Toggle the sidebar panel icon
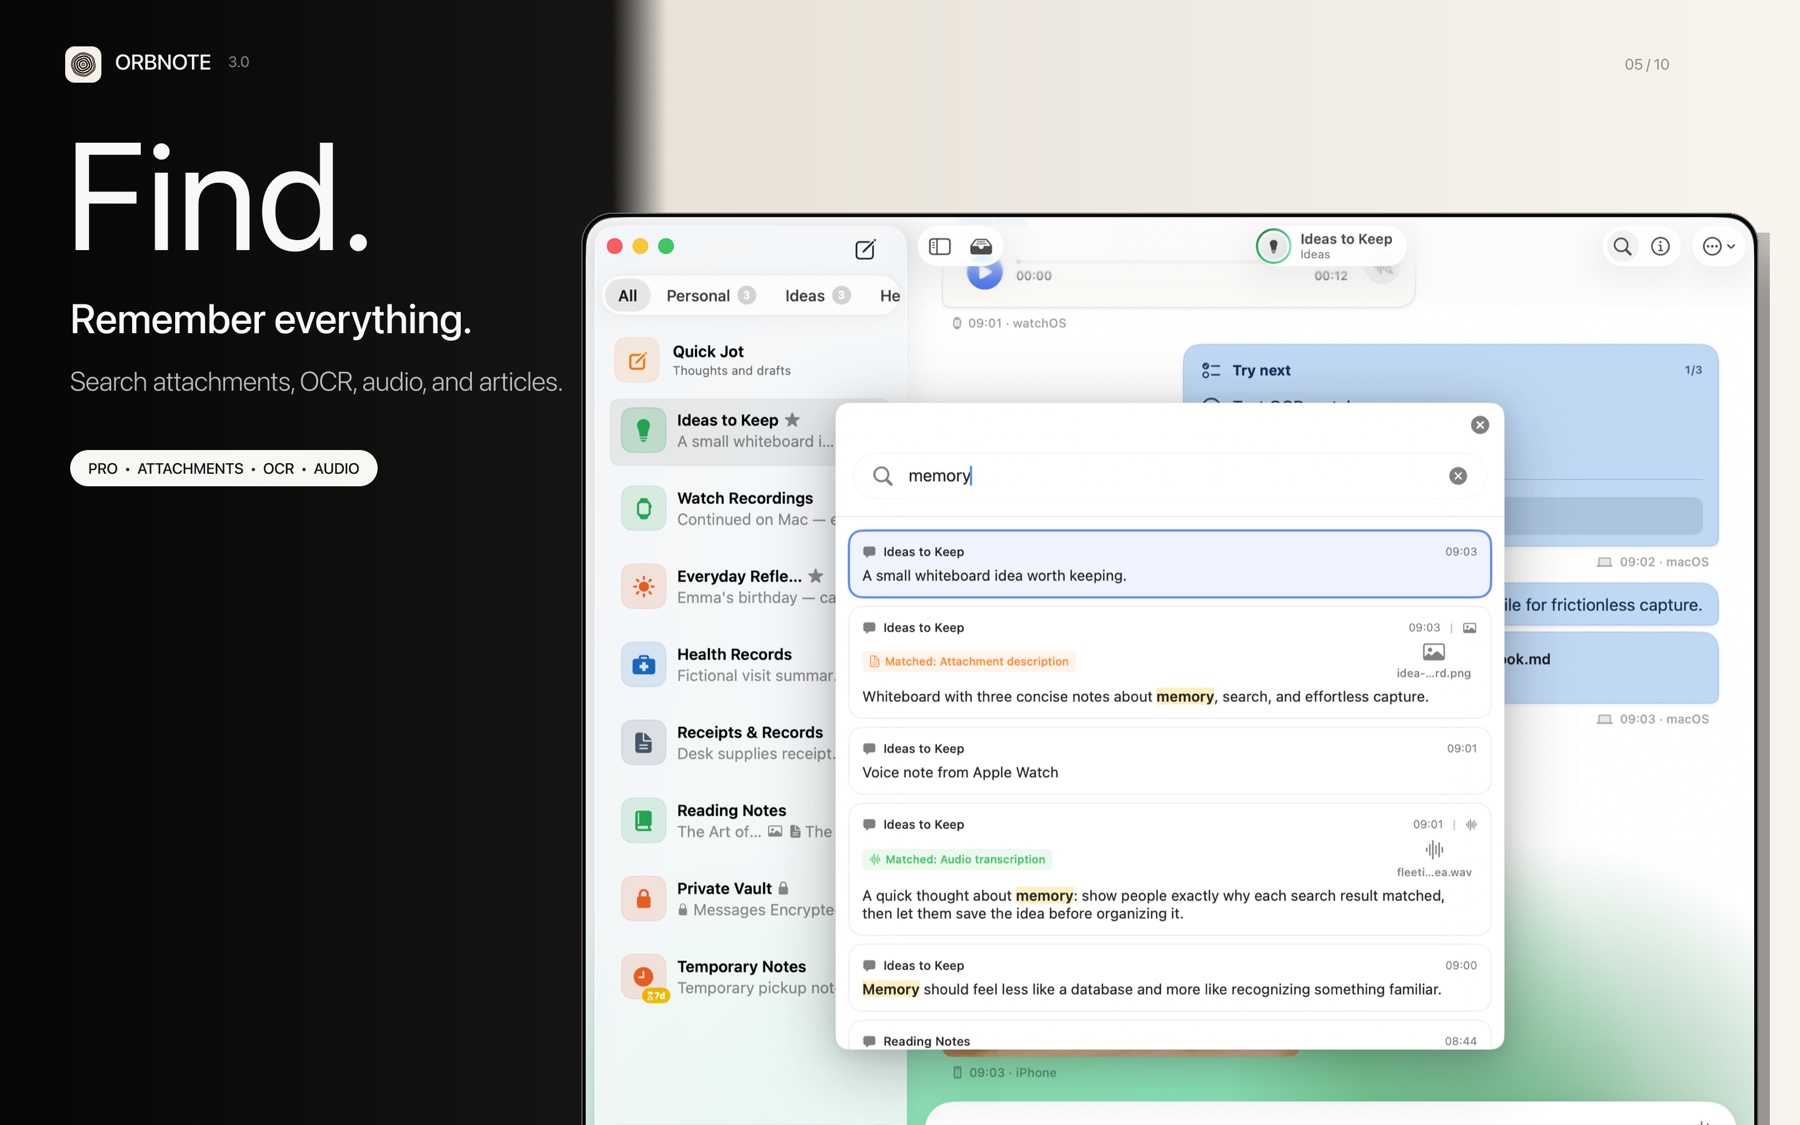Screen dimensions: 1800x1125 coord(939,246)
